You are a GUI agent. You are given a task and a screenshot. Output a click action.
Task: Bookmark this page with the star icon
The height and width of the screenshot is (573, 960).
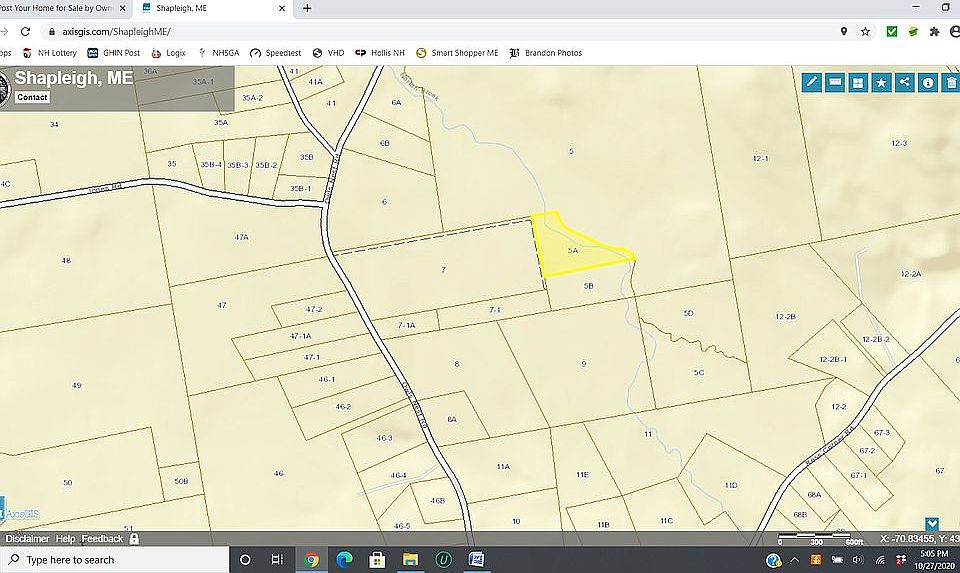click(x=865, y=32)
